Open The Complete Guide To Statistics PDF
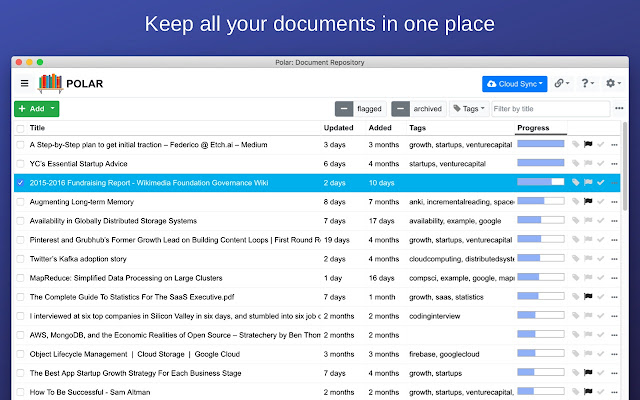The height and width of the screenshot is (400, 640). coord(132,297)
